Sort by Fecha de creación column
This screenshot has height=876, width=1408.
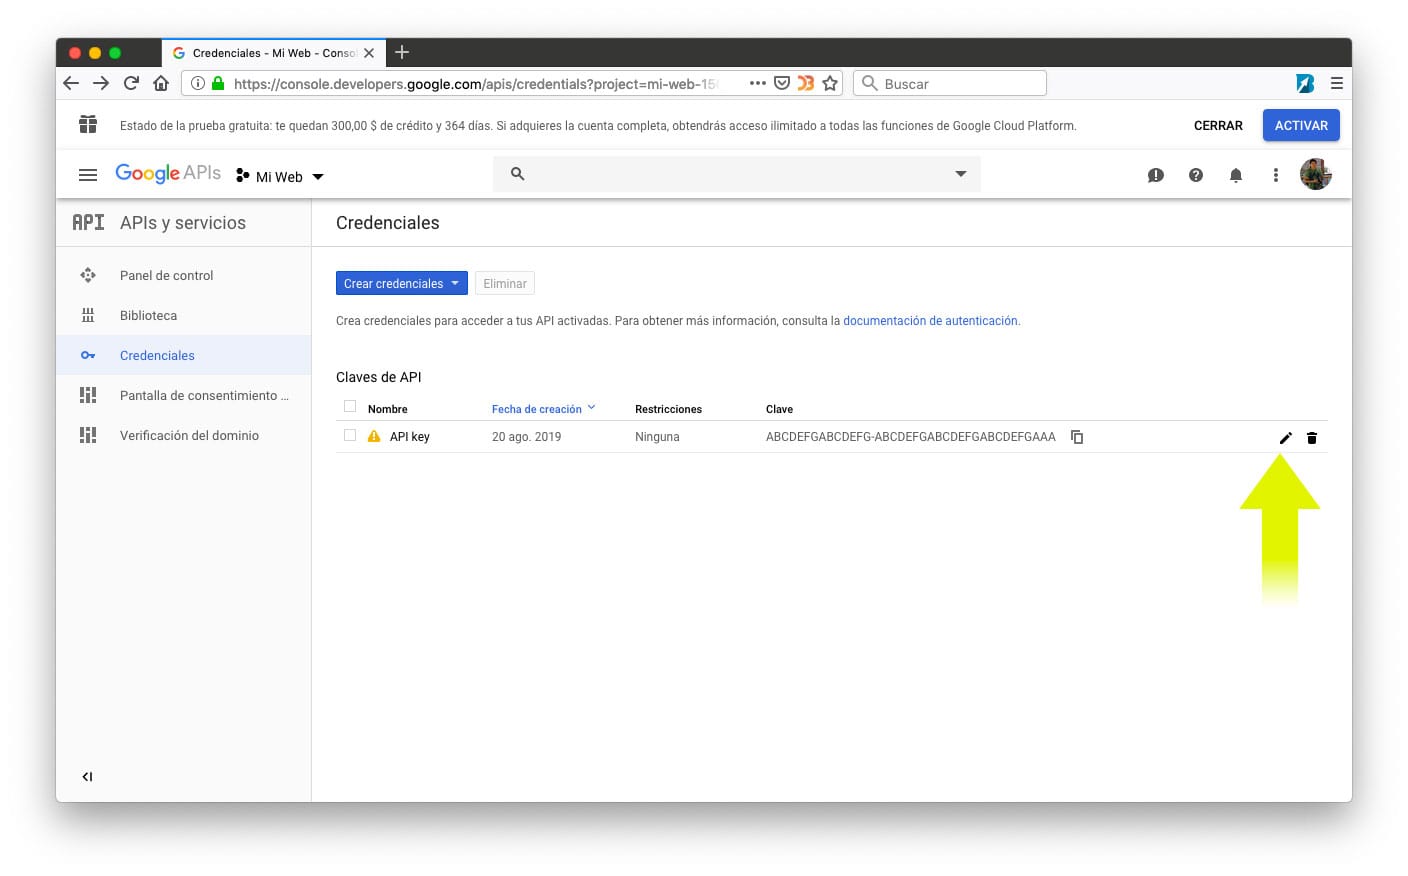[543, 409]
